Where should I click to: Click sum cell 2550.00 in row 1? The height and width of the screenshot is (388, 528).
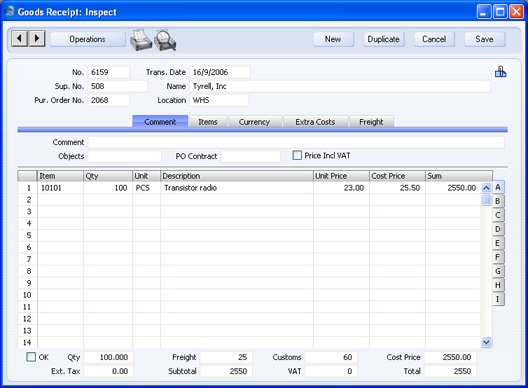pyautogui.click(x=453, y=188)
